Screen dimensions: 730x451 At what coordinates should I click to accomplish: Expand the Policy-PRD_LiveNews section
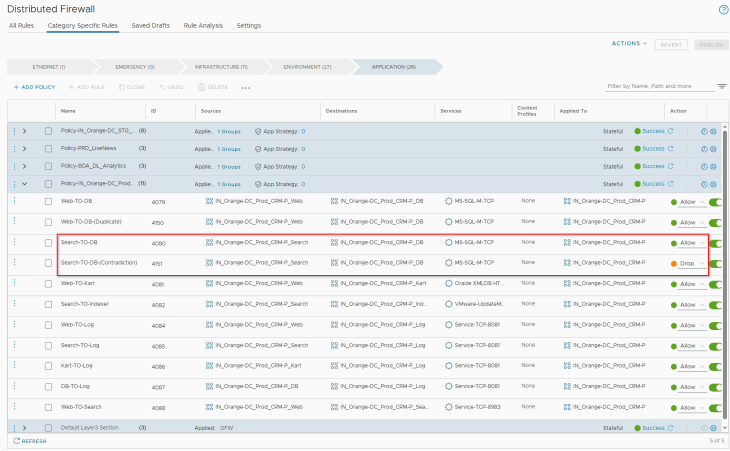click(x=24, y=149)
